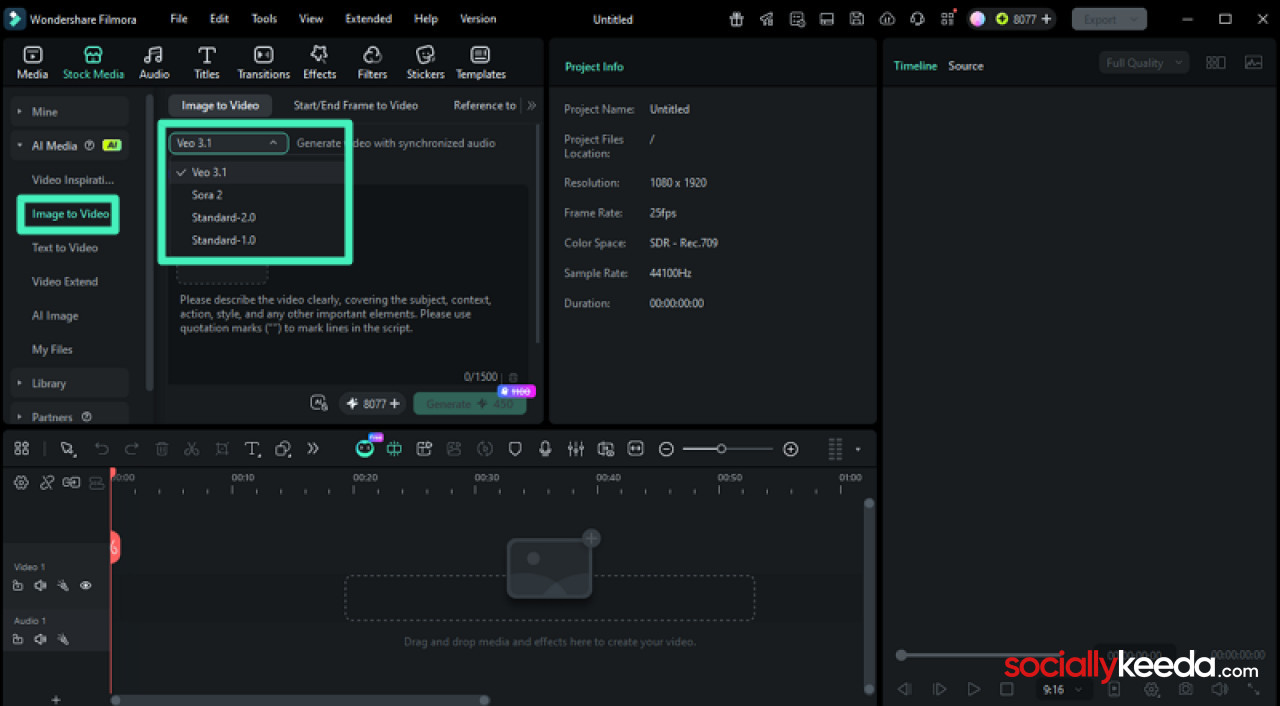The height and width of the screenshot is (706, 1280).
Task: Click the Generate button
Action: click(x=469, y=403)
